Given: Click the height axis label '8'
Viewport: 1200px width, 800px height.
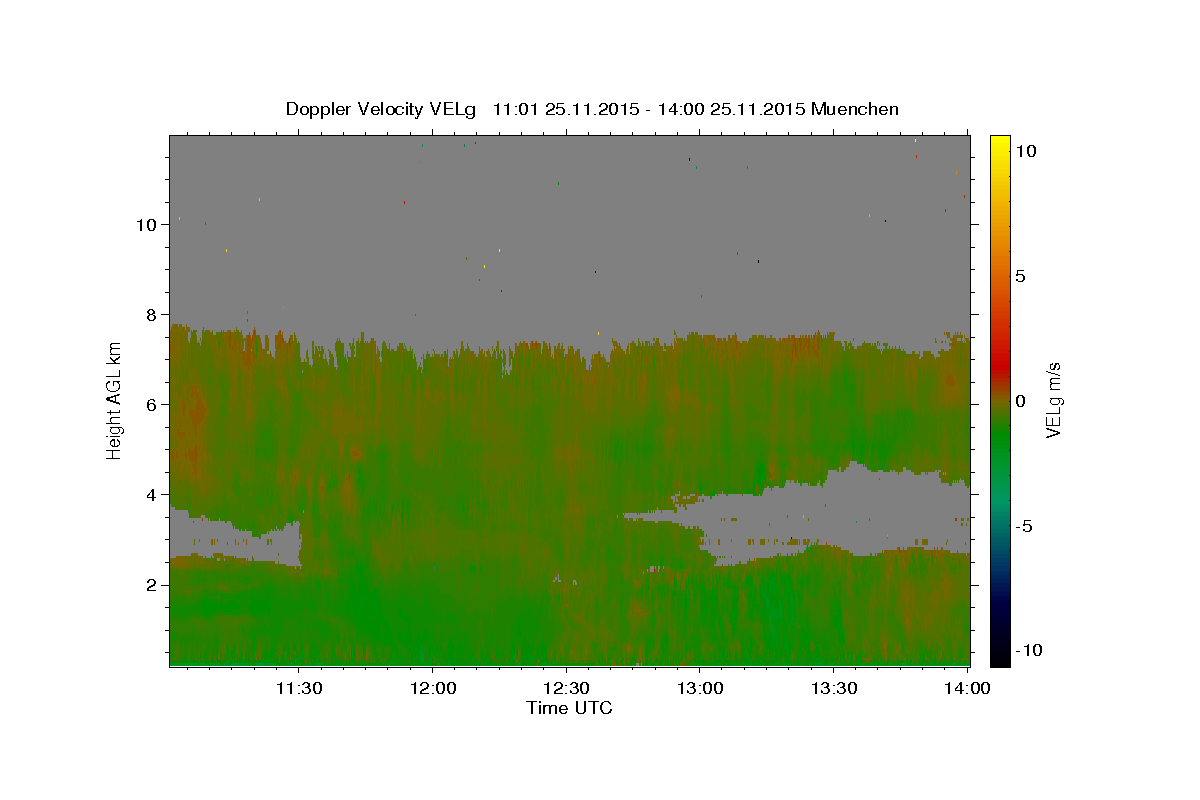Looking at the screenshot, I should pyautogui.click(x=151, y=315).
